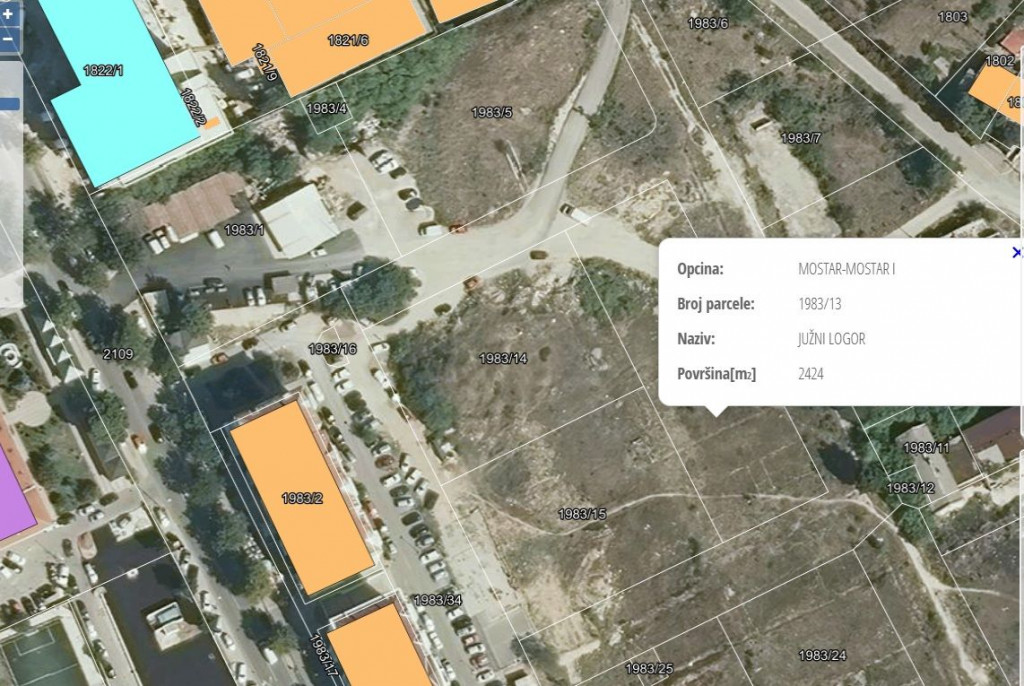Image resolution: width=1024 pixels, height=686 pixels.
Task: Select the orange building labeled 1983/2
Action: [301, 497]
